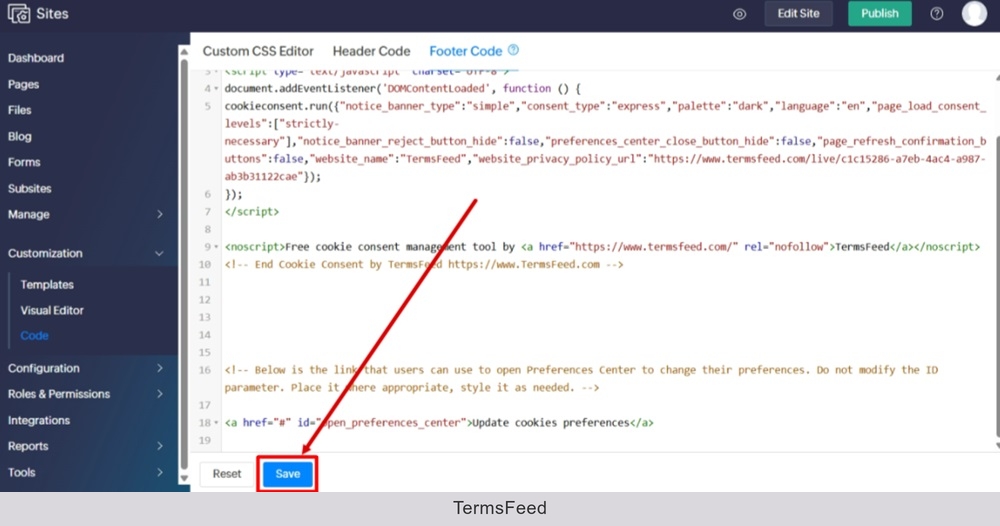Collapse the Customization section chevron

point(159,254)
